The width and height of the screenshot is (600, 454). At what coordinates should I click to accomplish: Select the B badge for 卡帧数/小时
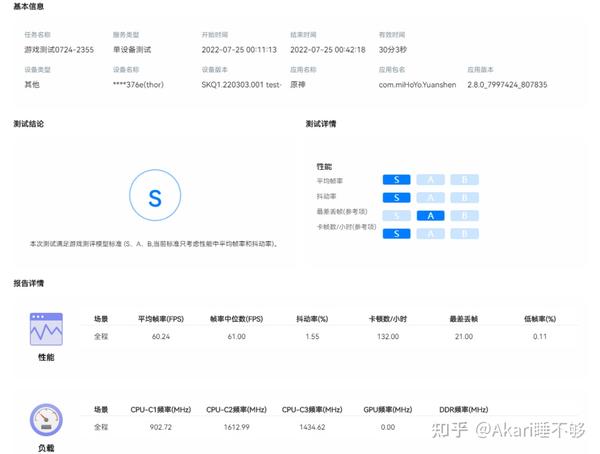(465, 234)
